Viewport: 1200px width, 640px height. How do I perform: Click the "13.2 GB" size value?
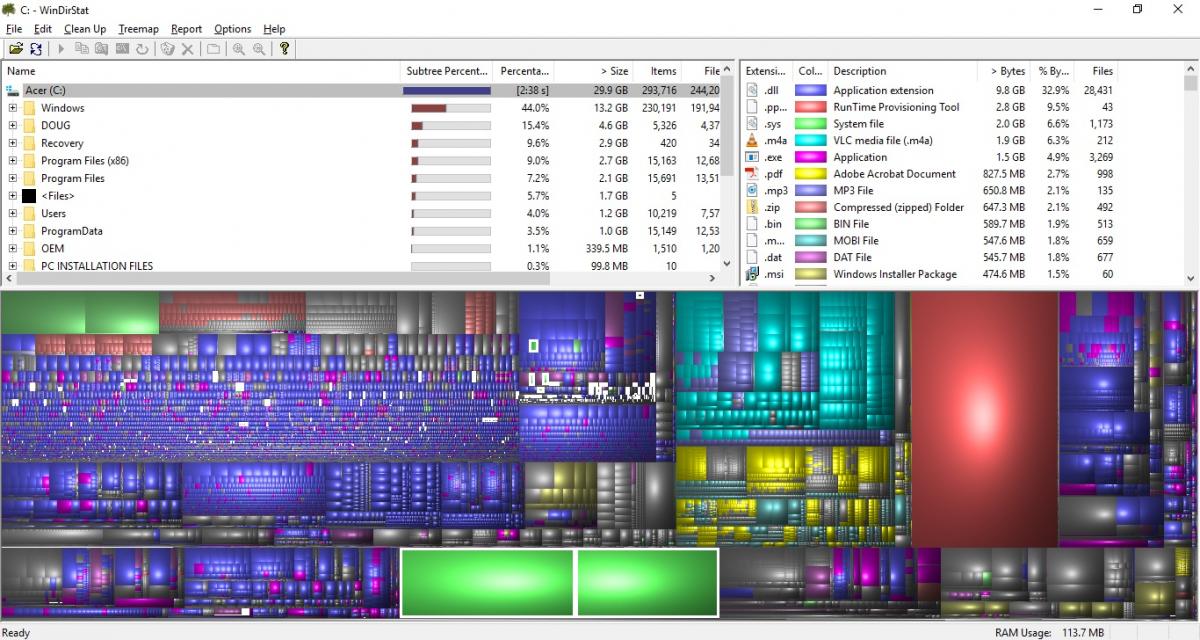click(611, 108)
